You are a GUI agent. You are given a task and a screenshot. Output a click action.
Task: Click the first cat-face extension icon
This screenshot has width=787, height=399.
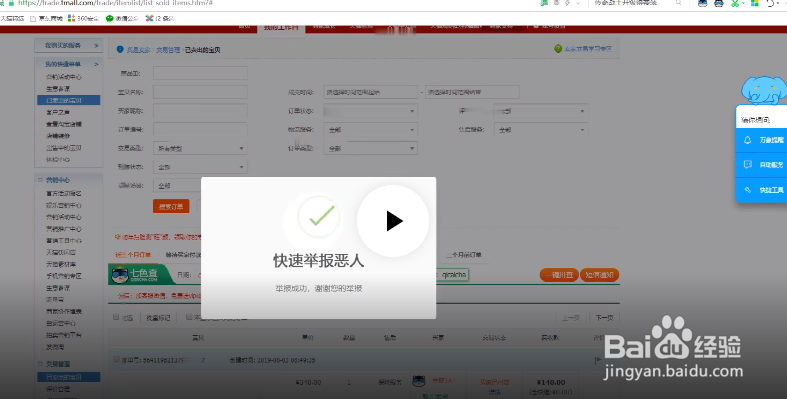[703, 3]
